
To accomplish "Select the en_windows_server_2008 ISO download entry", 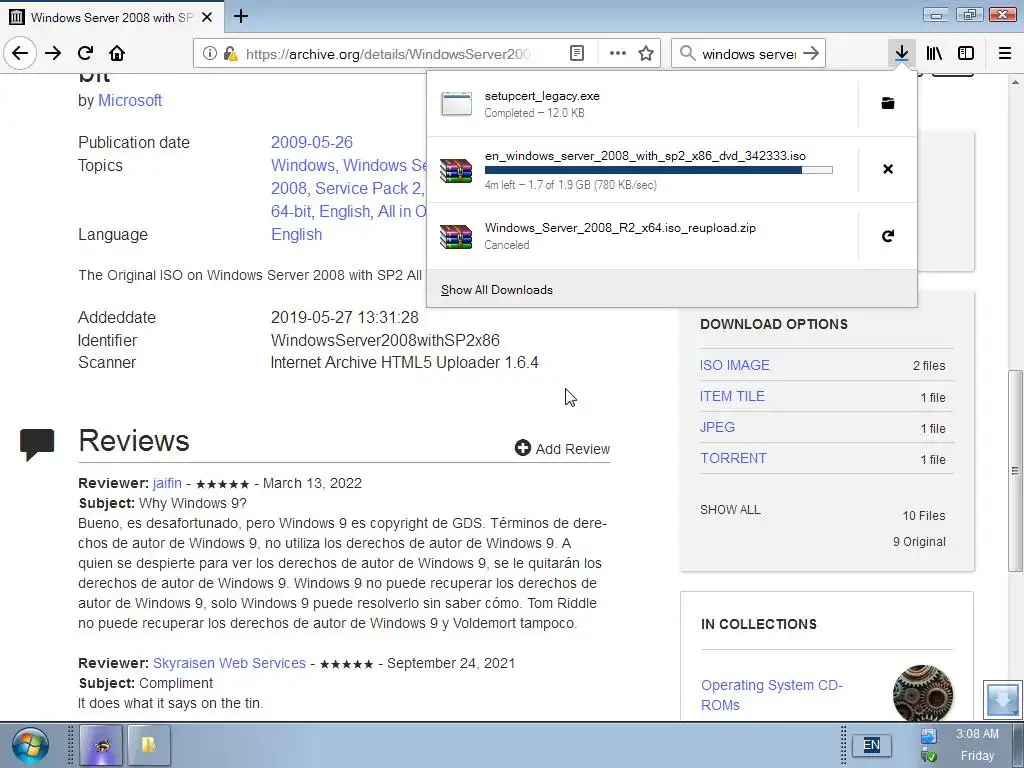I will point(643,170).
